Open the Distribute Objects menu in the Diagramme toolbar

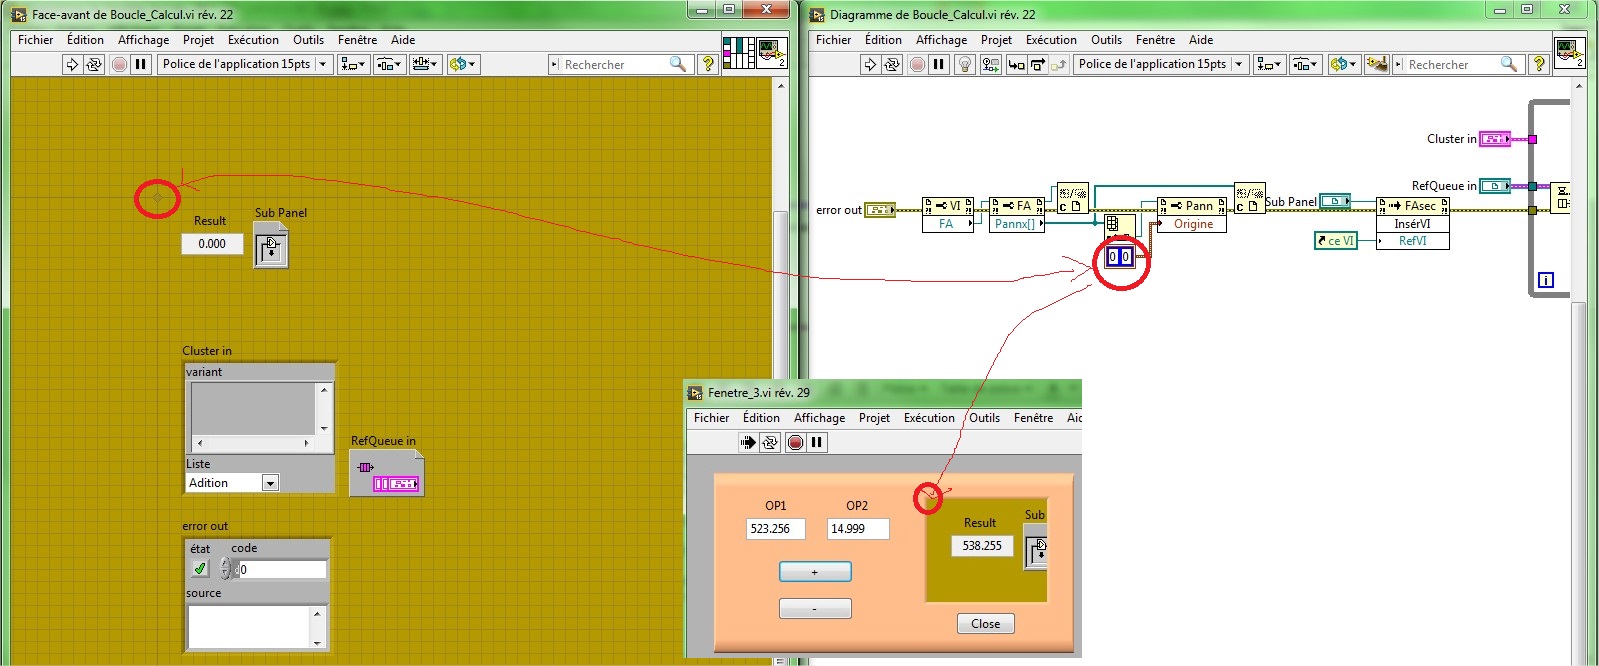[1305, 64]
